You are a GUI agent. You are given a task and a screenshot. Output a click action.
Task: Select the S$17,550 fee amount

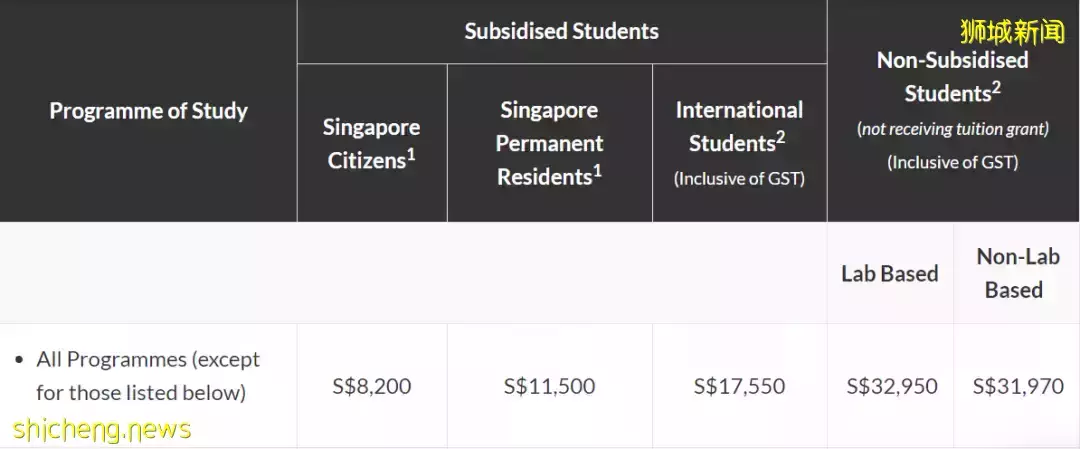(739, 385)
